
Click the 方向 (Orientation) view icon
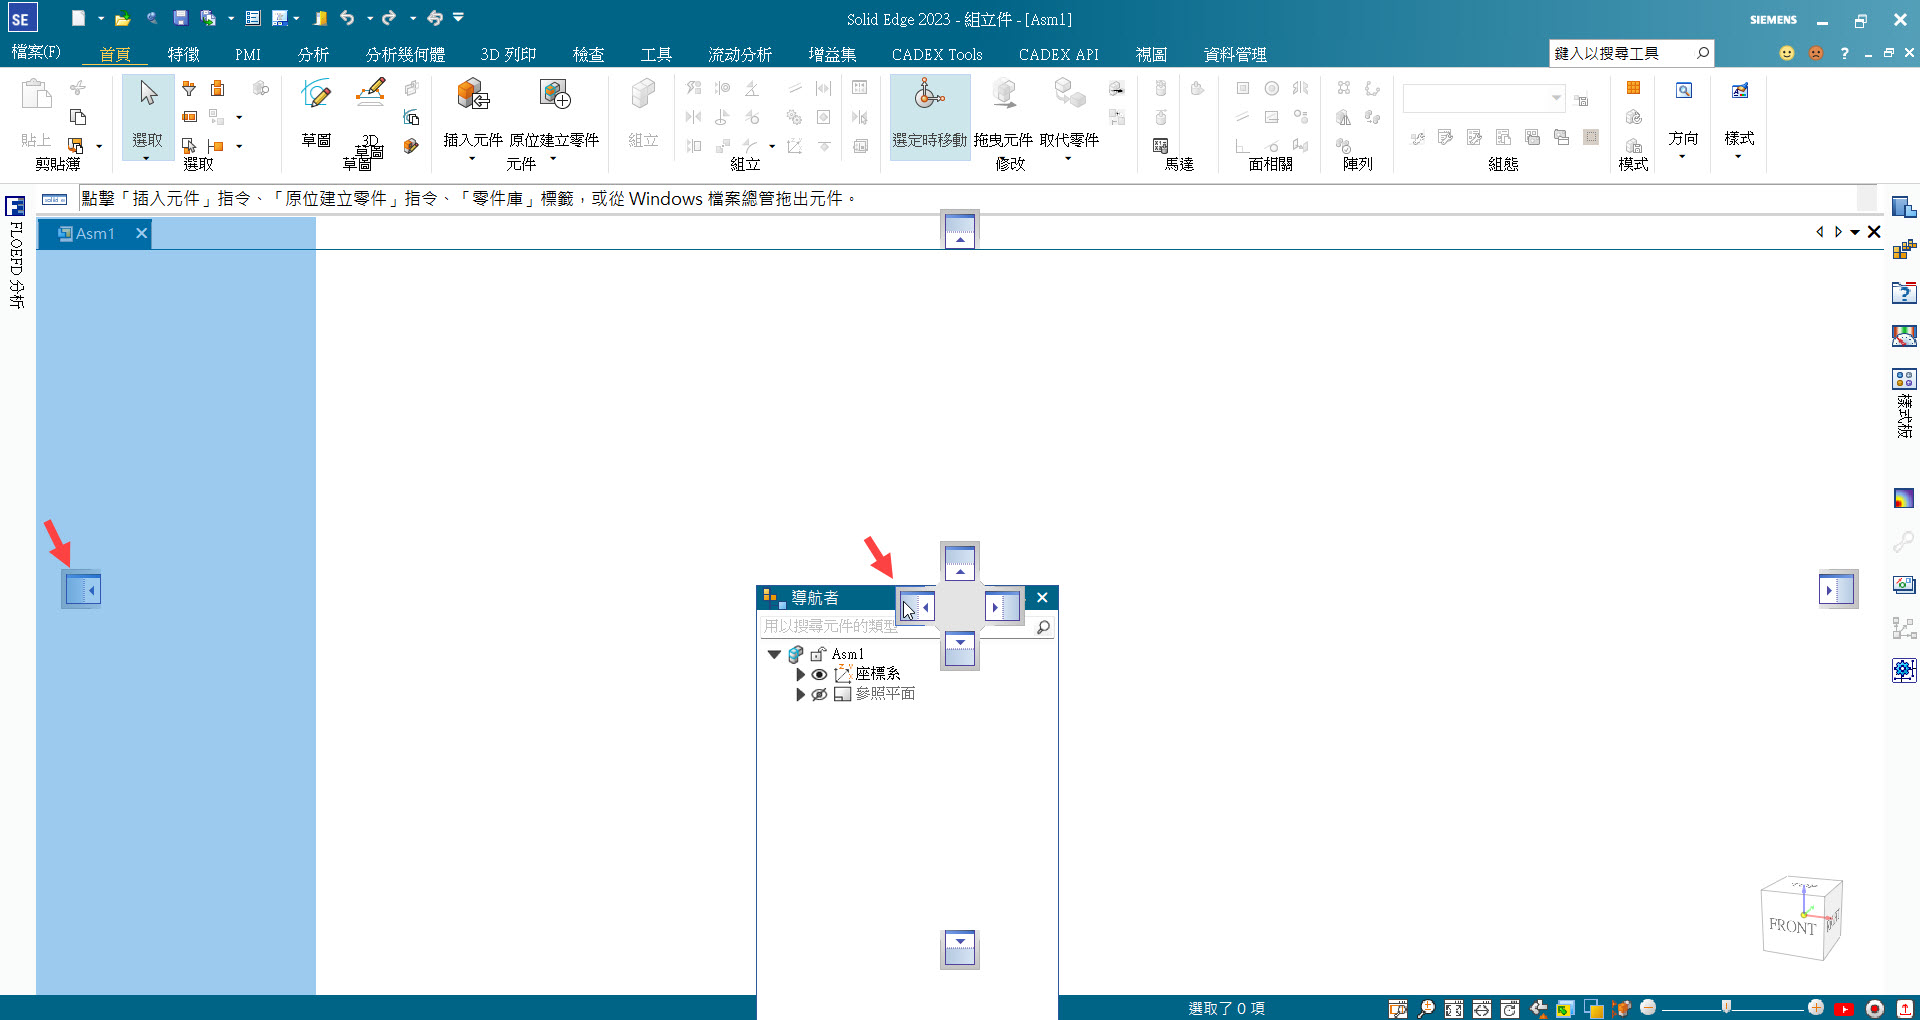click(x=1684, y=91)
